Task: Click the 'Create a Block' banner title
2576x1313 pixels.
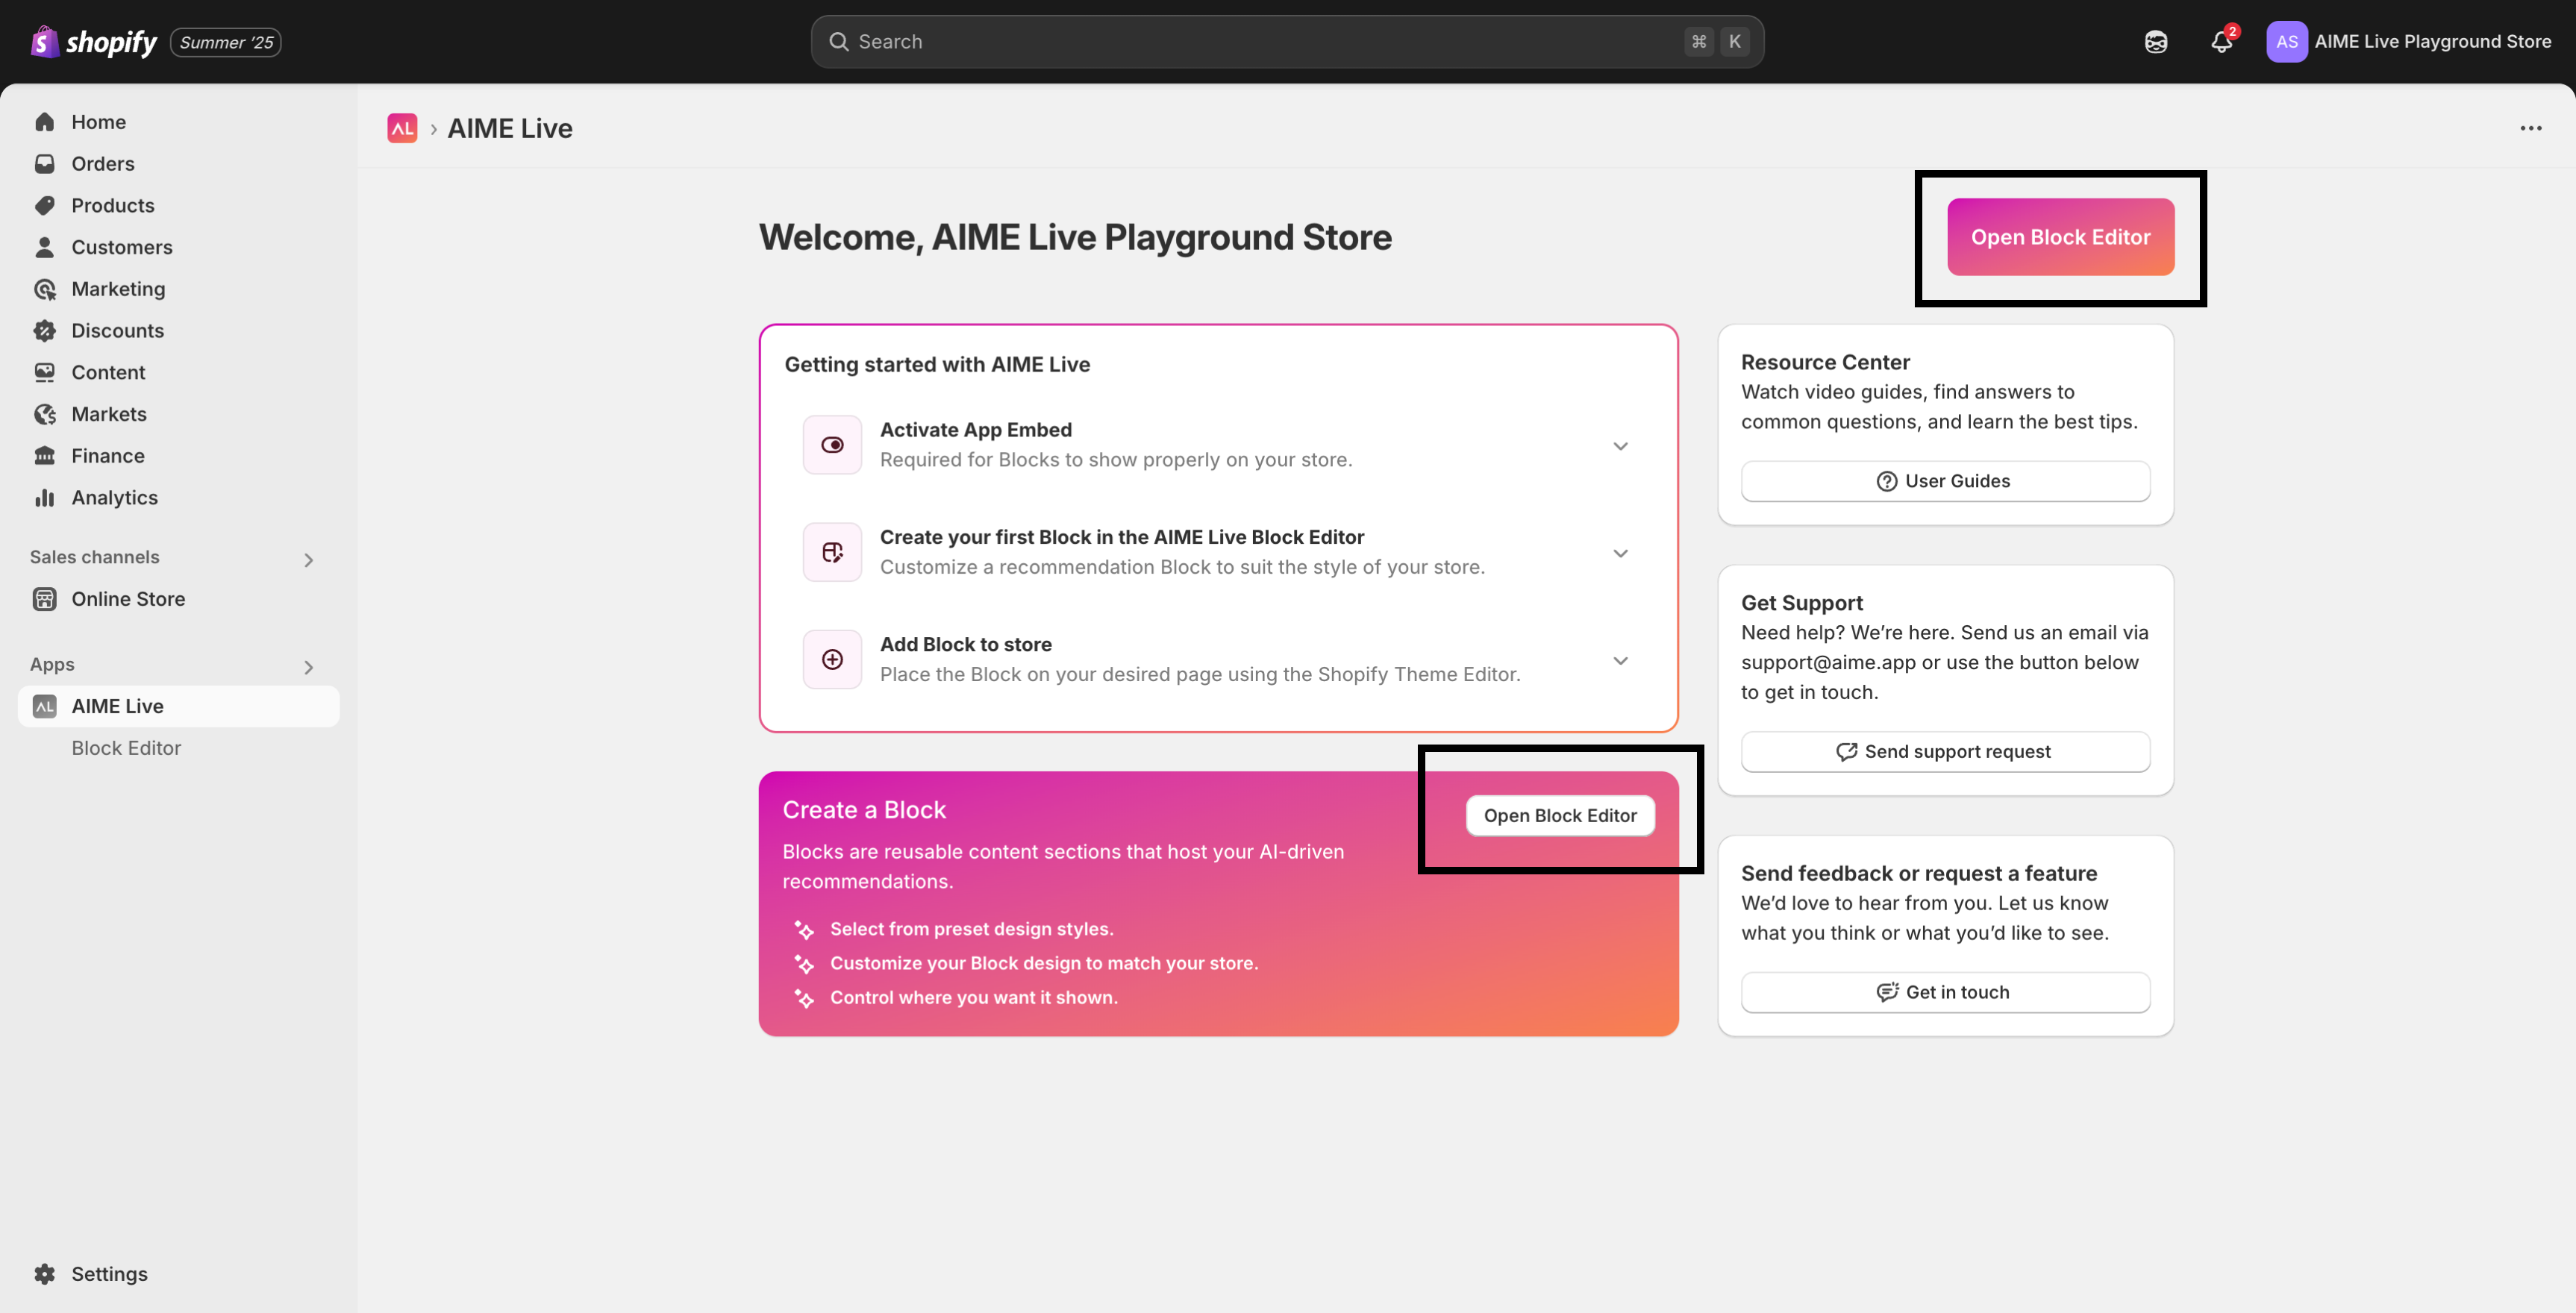Action: click(x=864, y=810)
